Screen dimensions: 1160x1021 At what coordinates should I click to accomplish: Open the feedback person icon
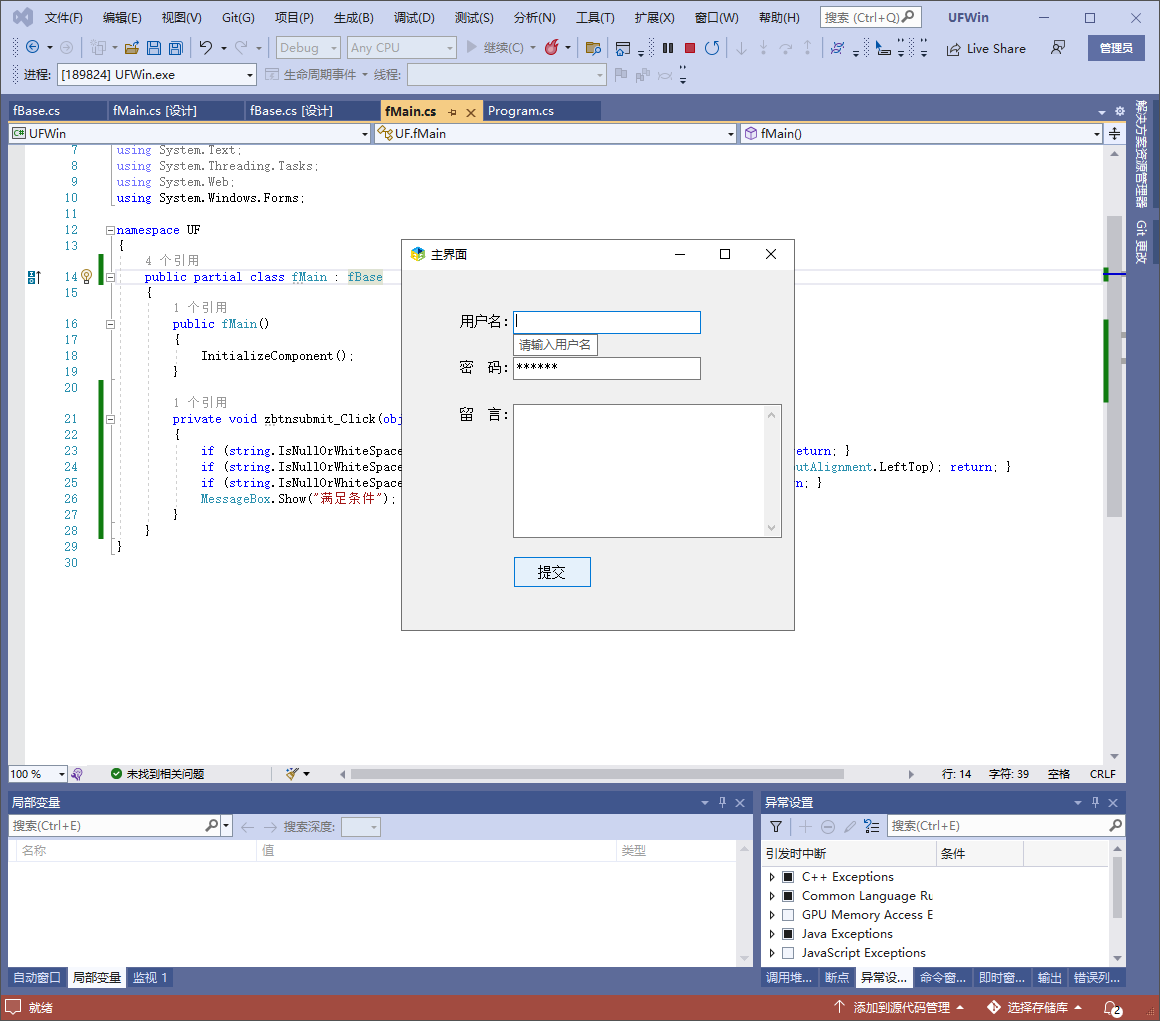pos(1058,47)
